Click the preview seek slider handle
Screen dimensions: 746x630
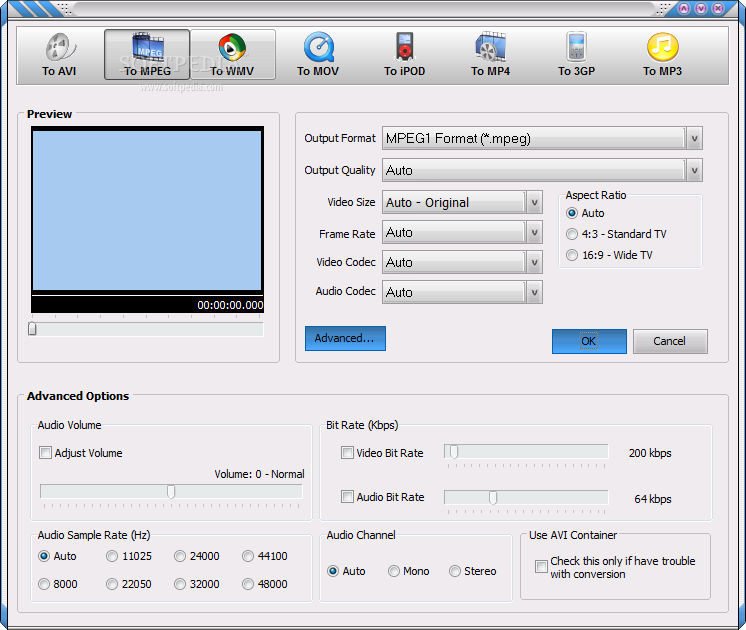pyautogui.click(x=32, y=328)
